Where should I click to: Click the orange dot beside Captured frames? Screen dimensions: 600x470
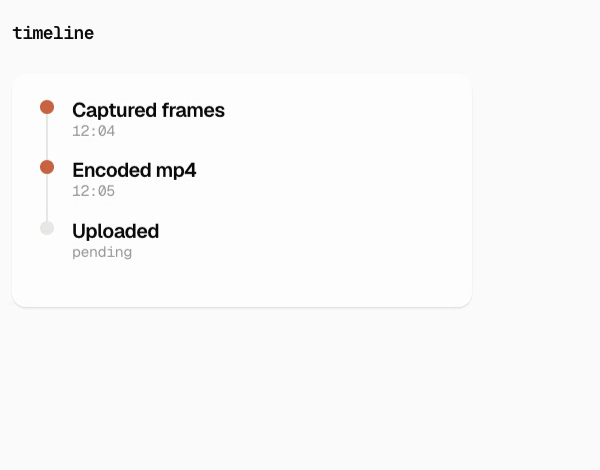coord(47,107)
